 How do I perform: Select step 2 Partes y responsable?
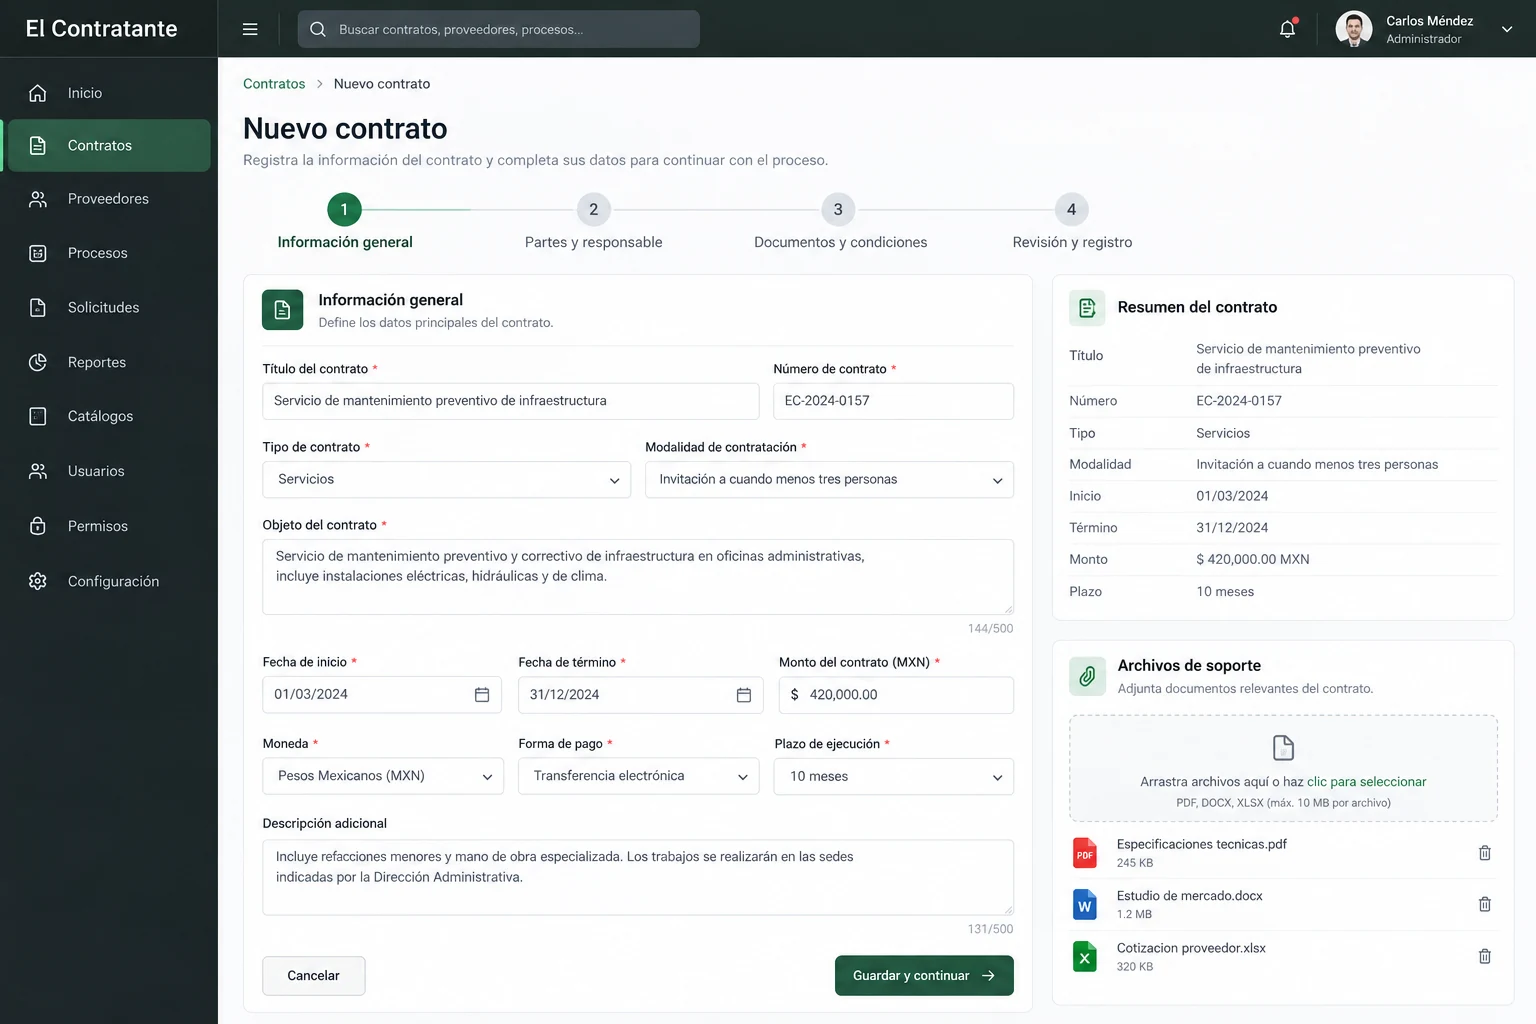pyautogui.click(x=594, y=222)
